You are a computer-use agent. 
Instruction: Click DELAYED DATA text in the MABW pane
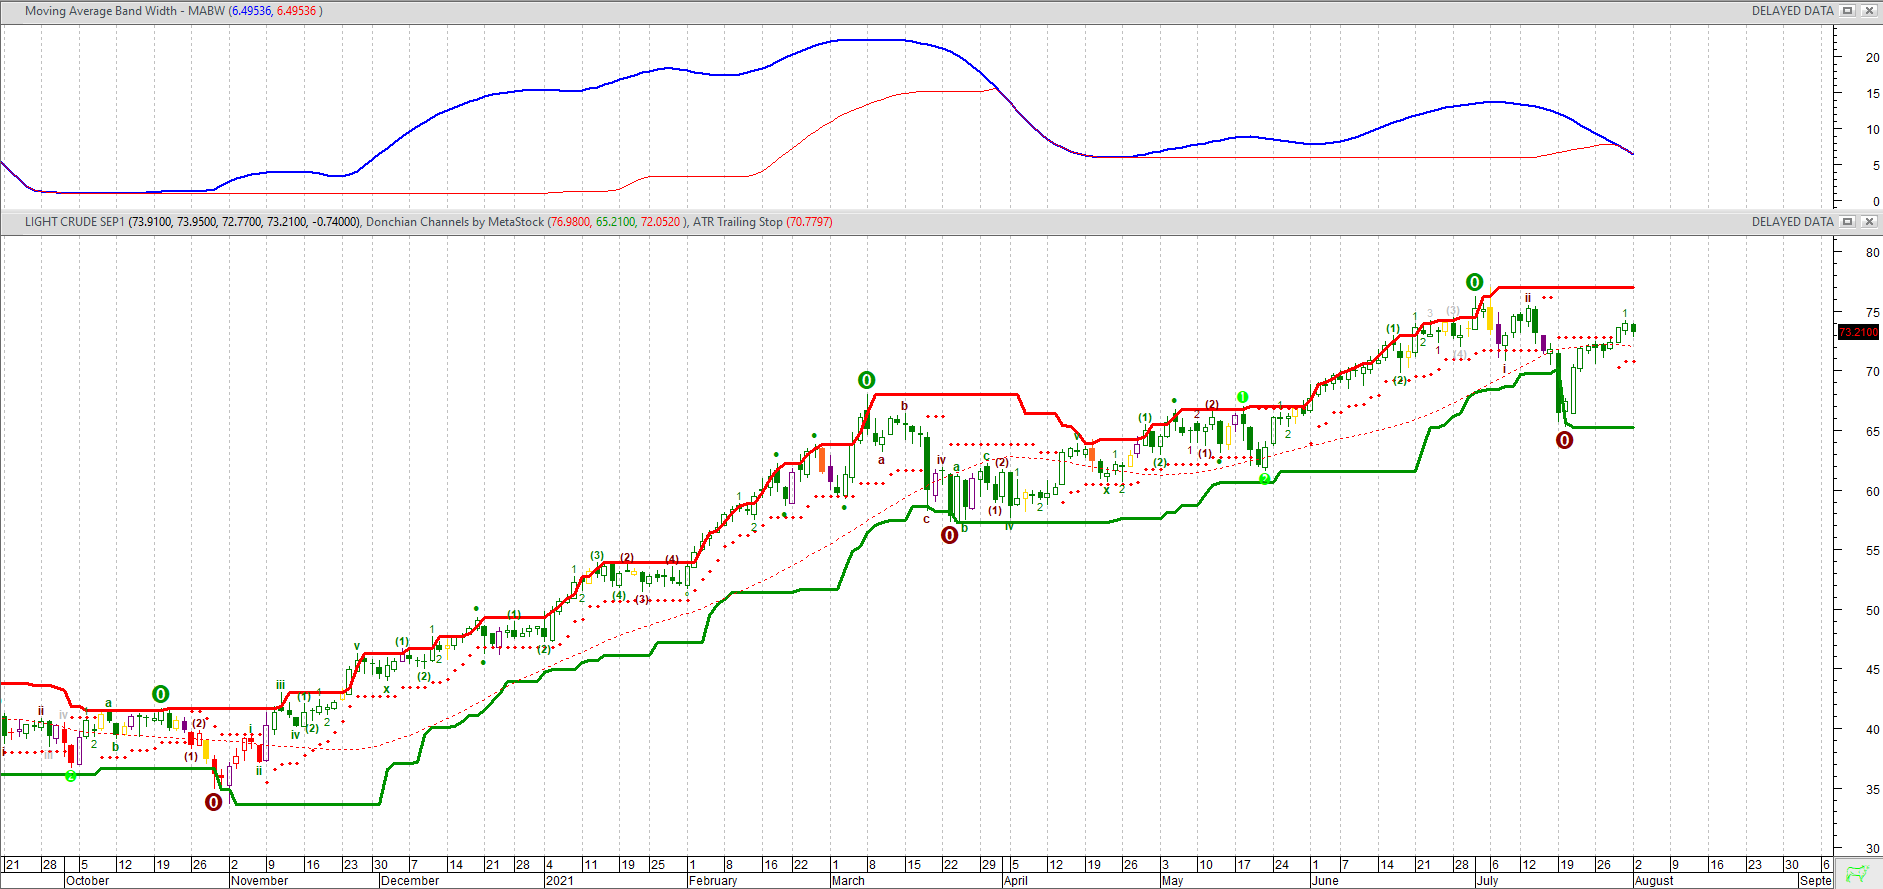[1792, 11]
